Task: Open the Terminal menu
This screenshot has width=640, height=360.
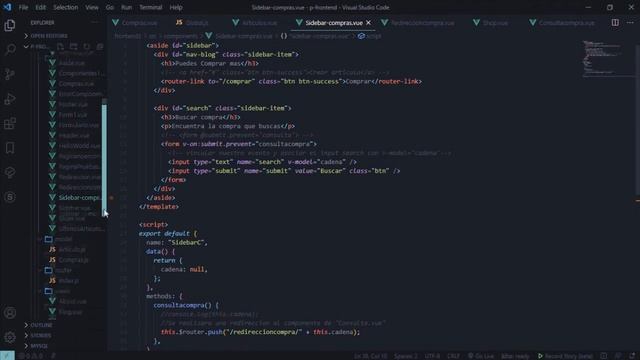Action: tap(151, 7)
